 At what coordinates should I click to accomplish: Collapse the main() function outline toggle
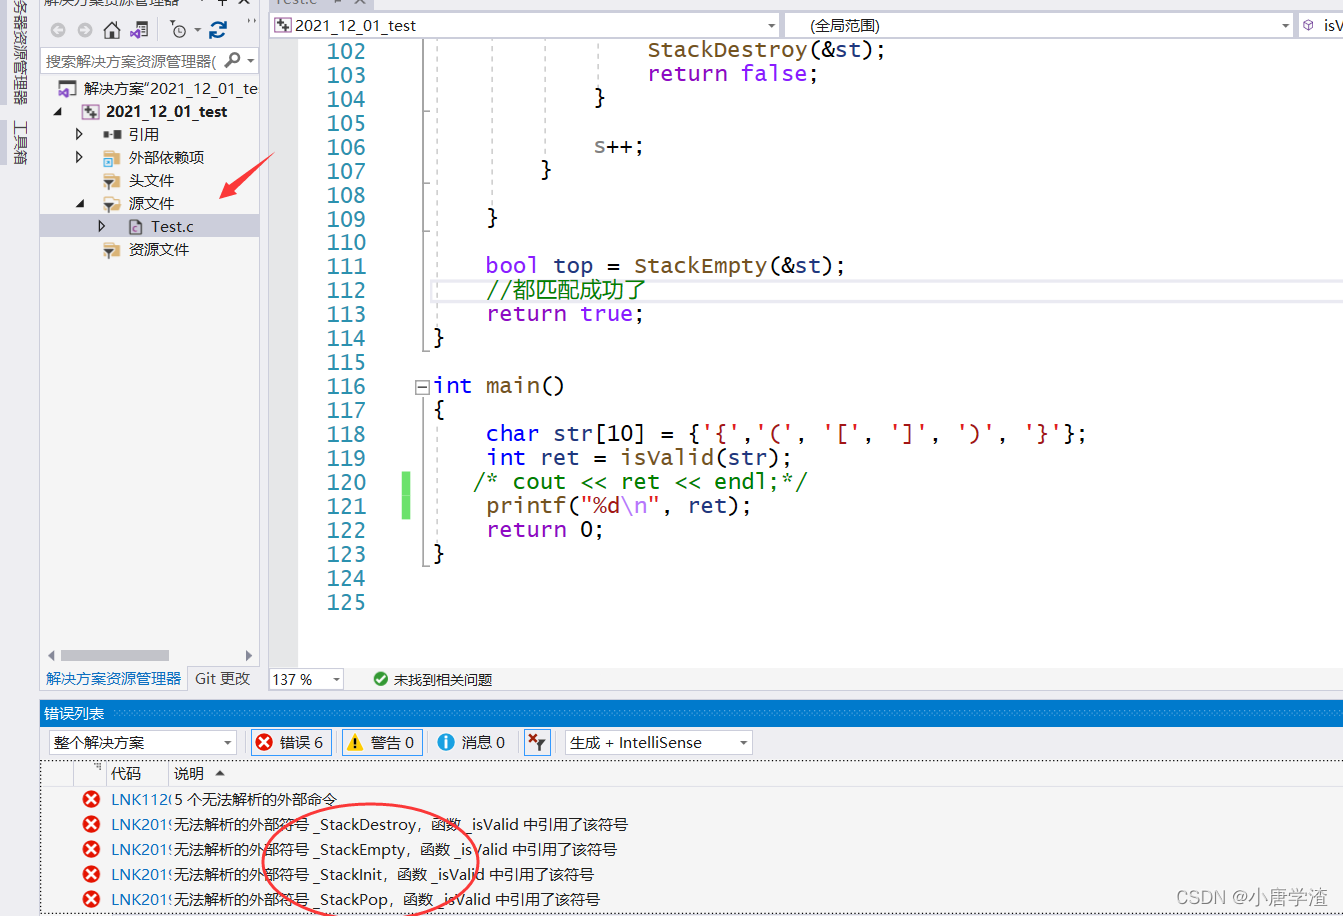(x=422, y=386)
